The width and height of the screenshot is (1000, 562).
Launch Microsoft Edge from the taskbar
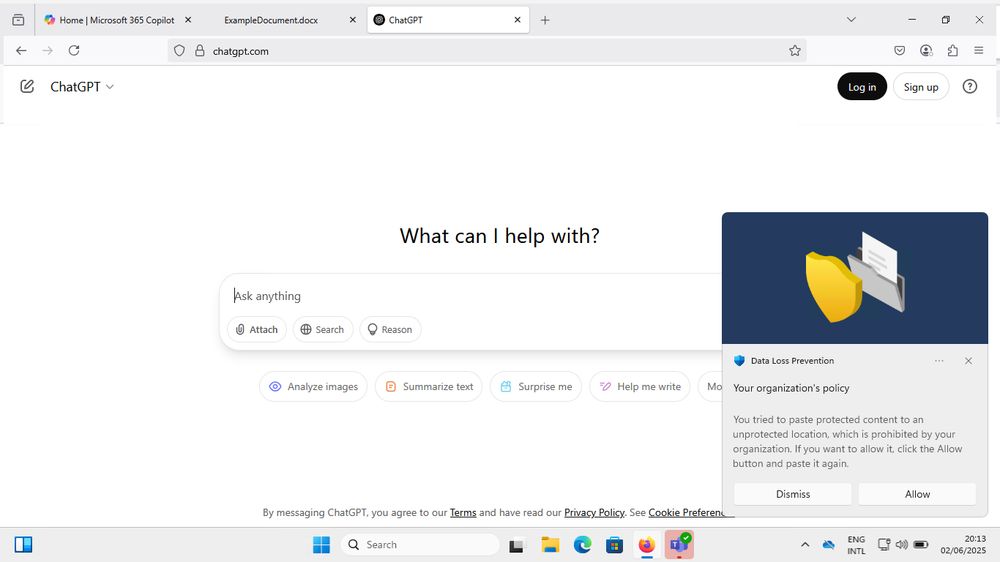click(582, 545)
